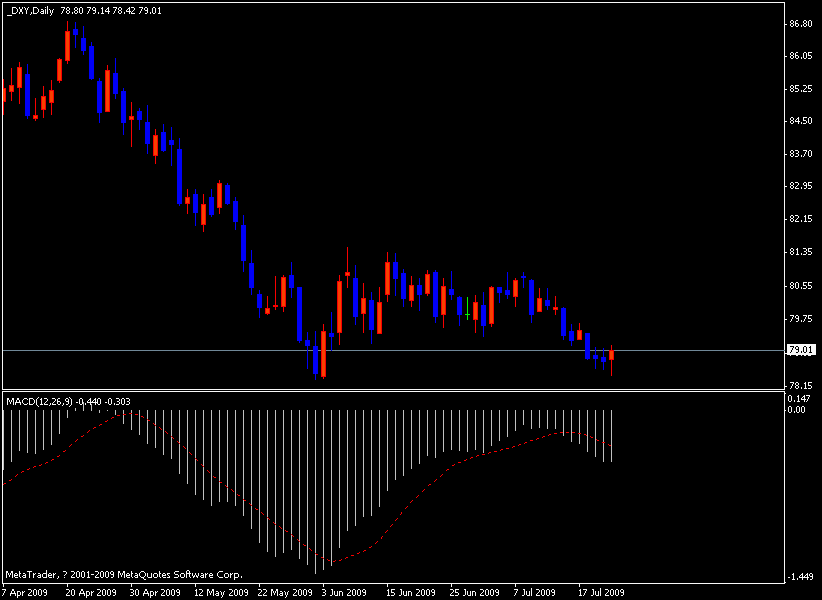Click the 25 Jun 2009 date label
Image resolution: width=822 pixels, height=600 pixels.
475,593
